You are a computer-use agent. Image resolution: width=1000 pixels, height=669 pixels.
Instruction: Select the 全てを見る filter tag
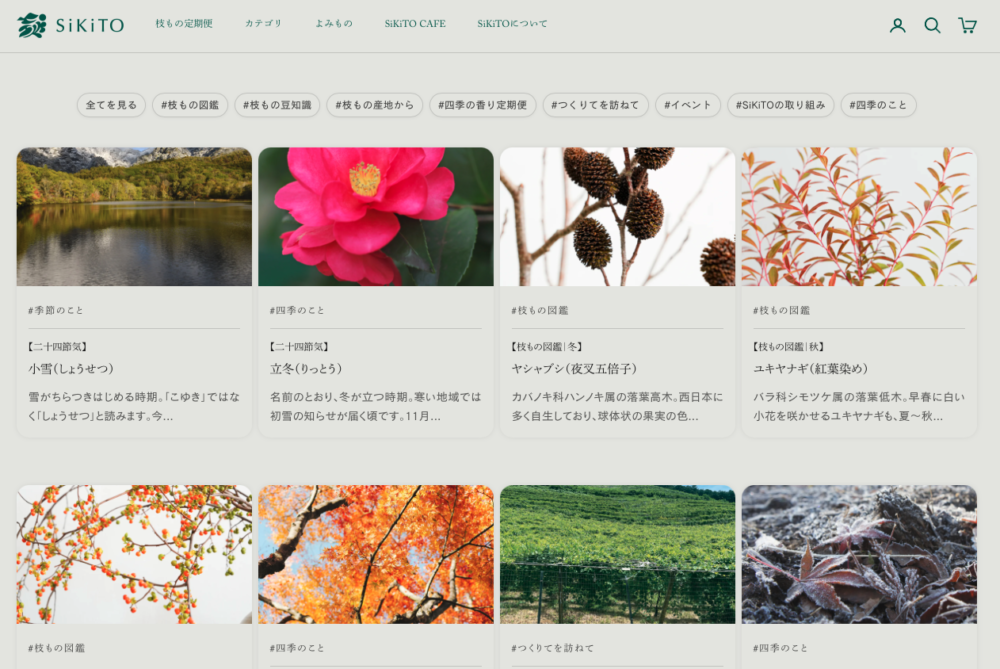(111, 105)
